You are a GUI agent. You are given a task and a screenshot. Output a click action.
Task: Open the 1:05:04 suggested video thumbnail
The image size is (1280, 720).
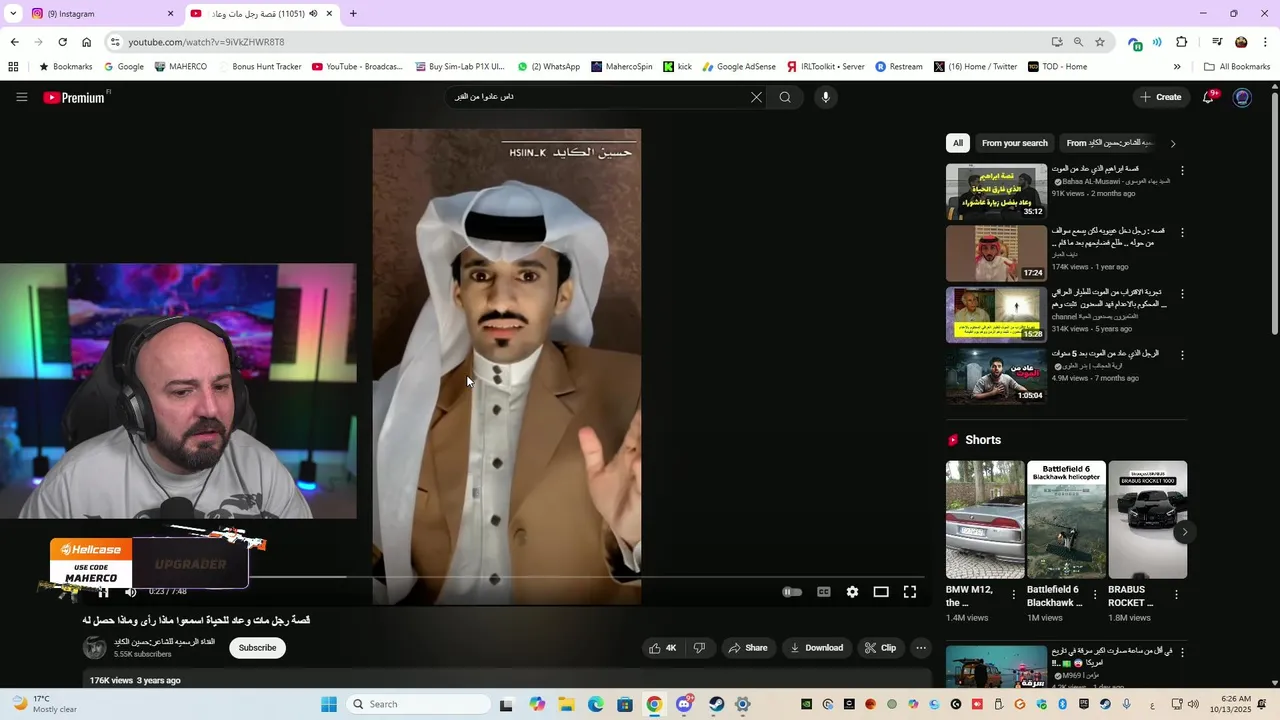pos(996,376)
